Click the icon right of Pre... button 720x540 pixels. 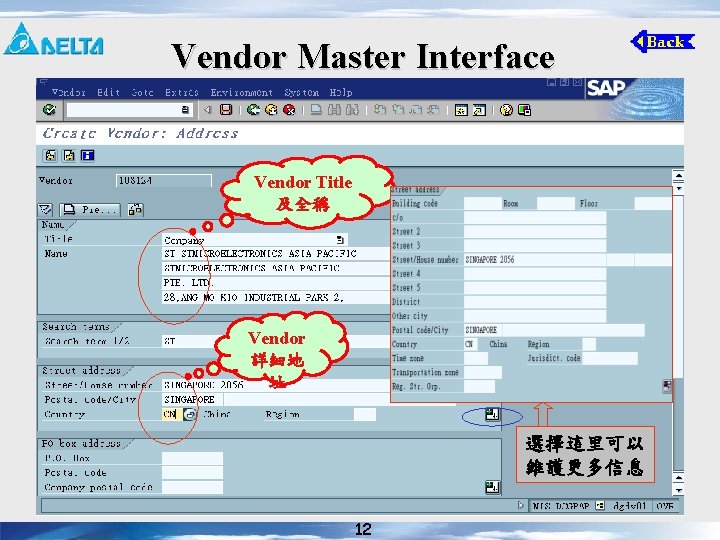click(x=135, y=210)
